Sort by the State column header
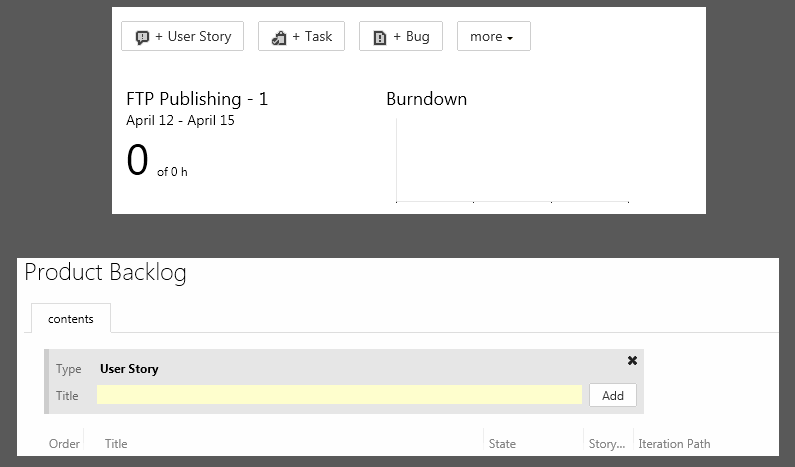This screenshot has width=795, height=467. tap(502, 444)
